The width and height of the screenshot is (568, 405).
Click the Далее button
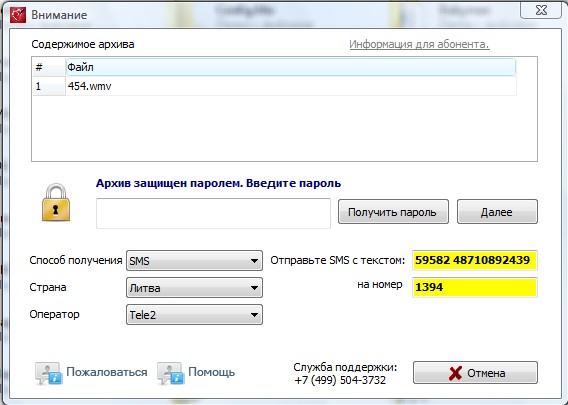[x=497, y=212]
